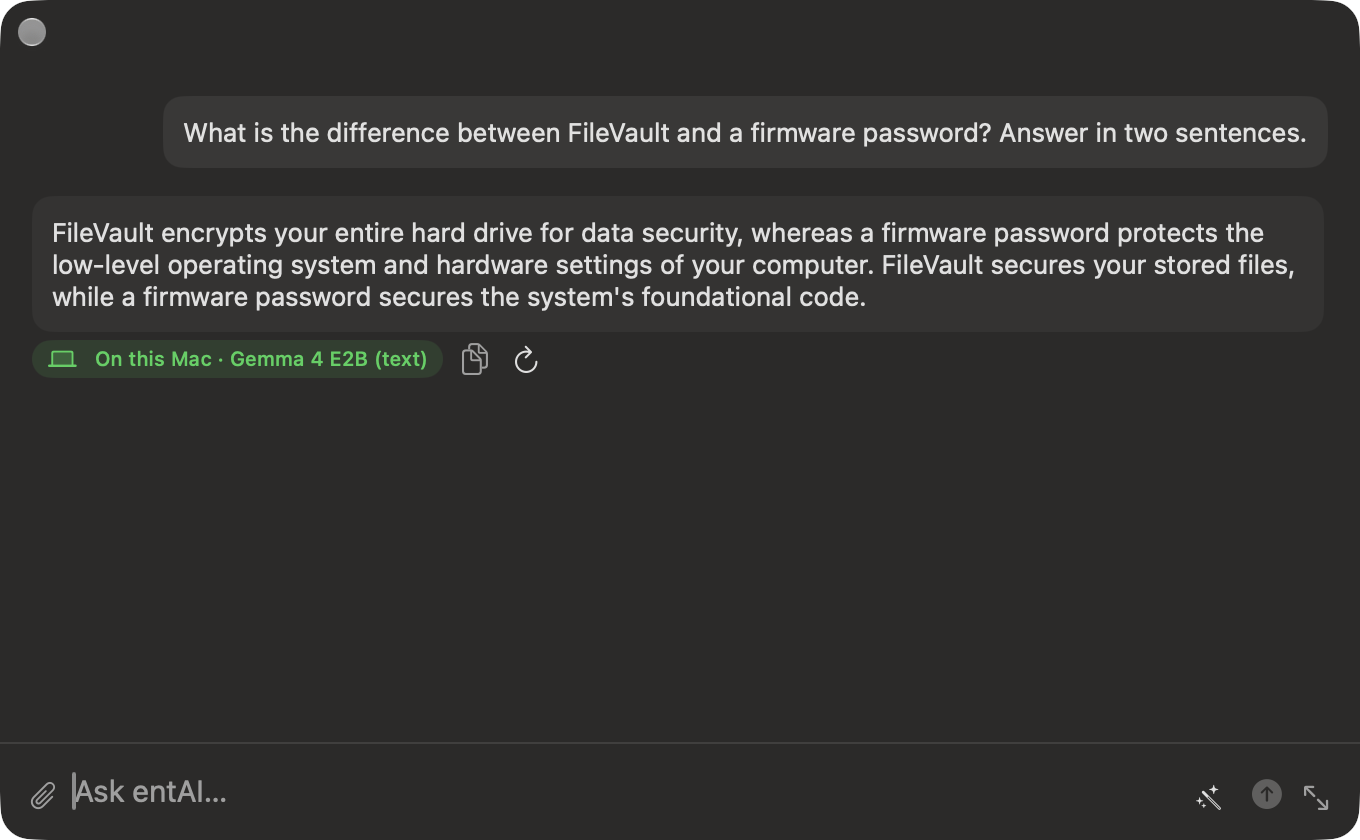
Task: Send the message with the up-arrow button
Action: coord(1266,795)
